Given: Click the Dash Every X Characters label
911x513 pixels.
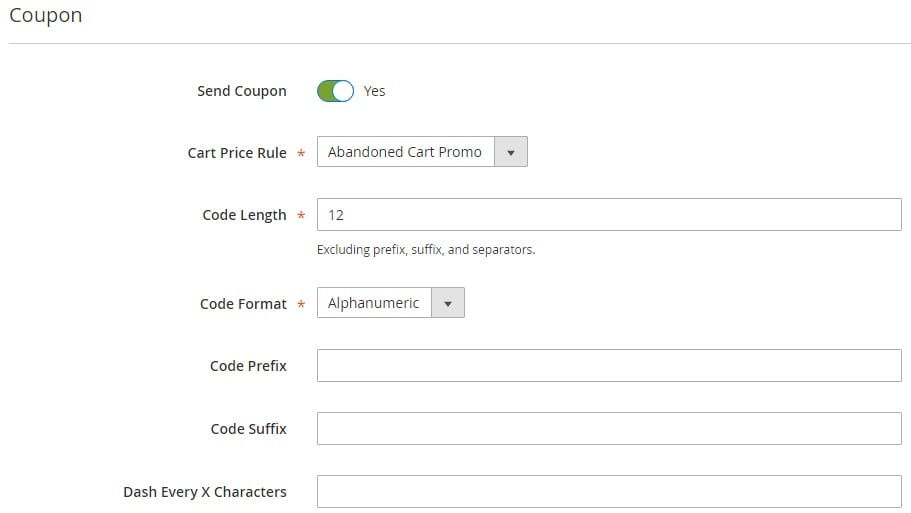Looking at the screenshot, I should point(205,492).
